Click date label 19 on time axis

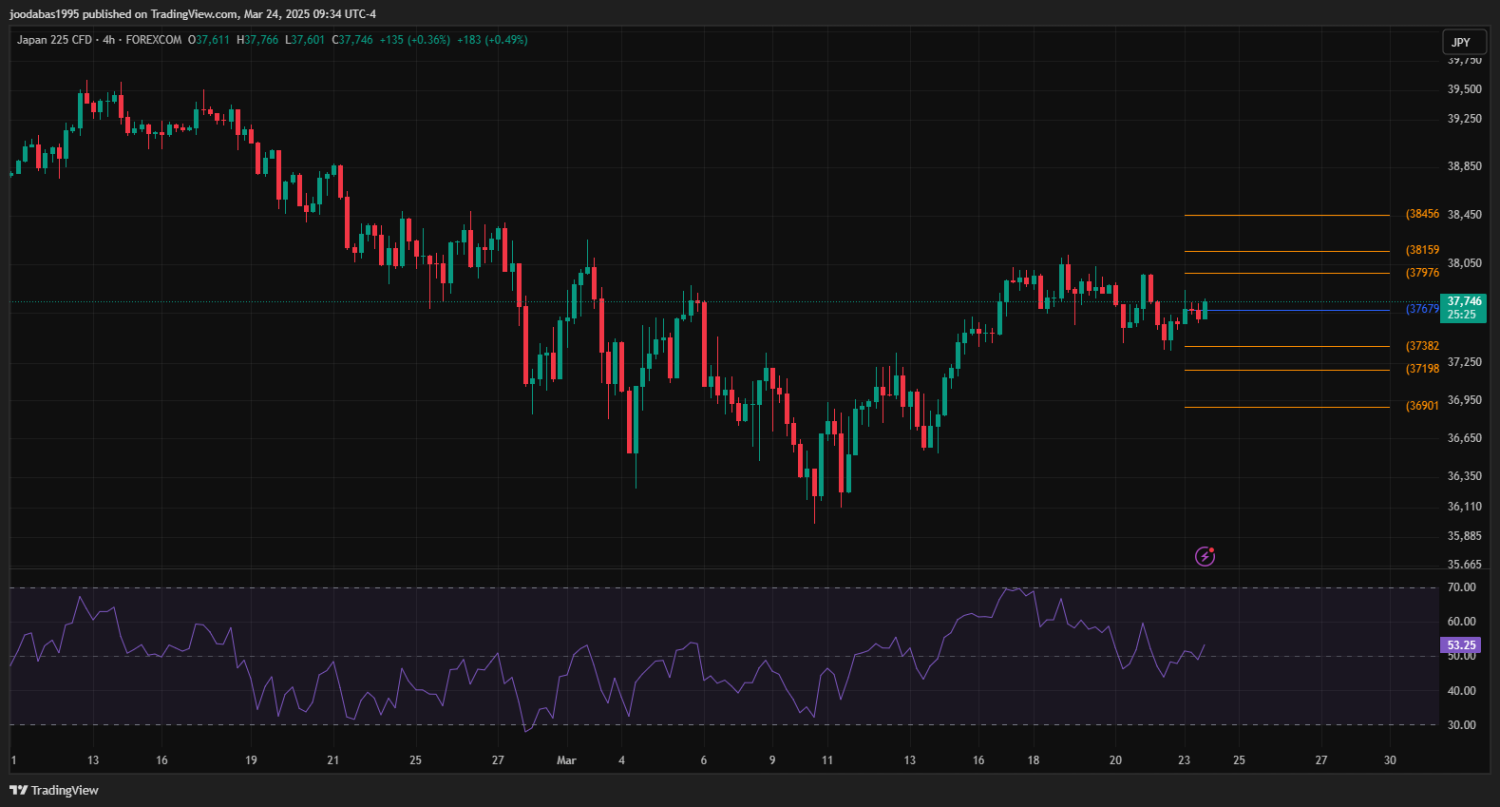251,760
